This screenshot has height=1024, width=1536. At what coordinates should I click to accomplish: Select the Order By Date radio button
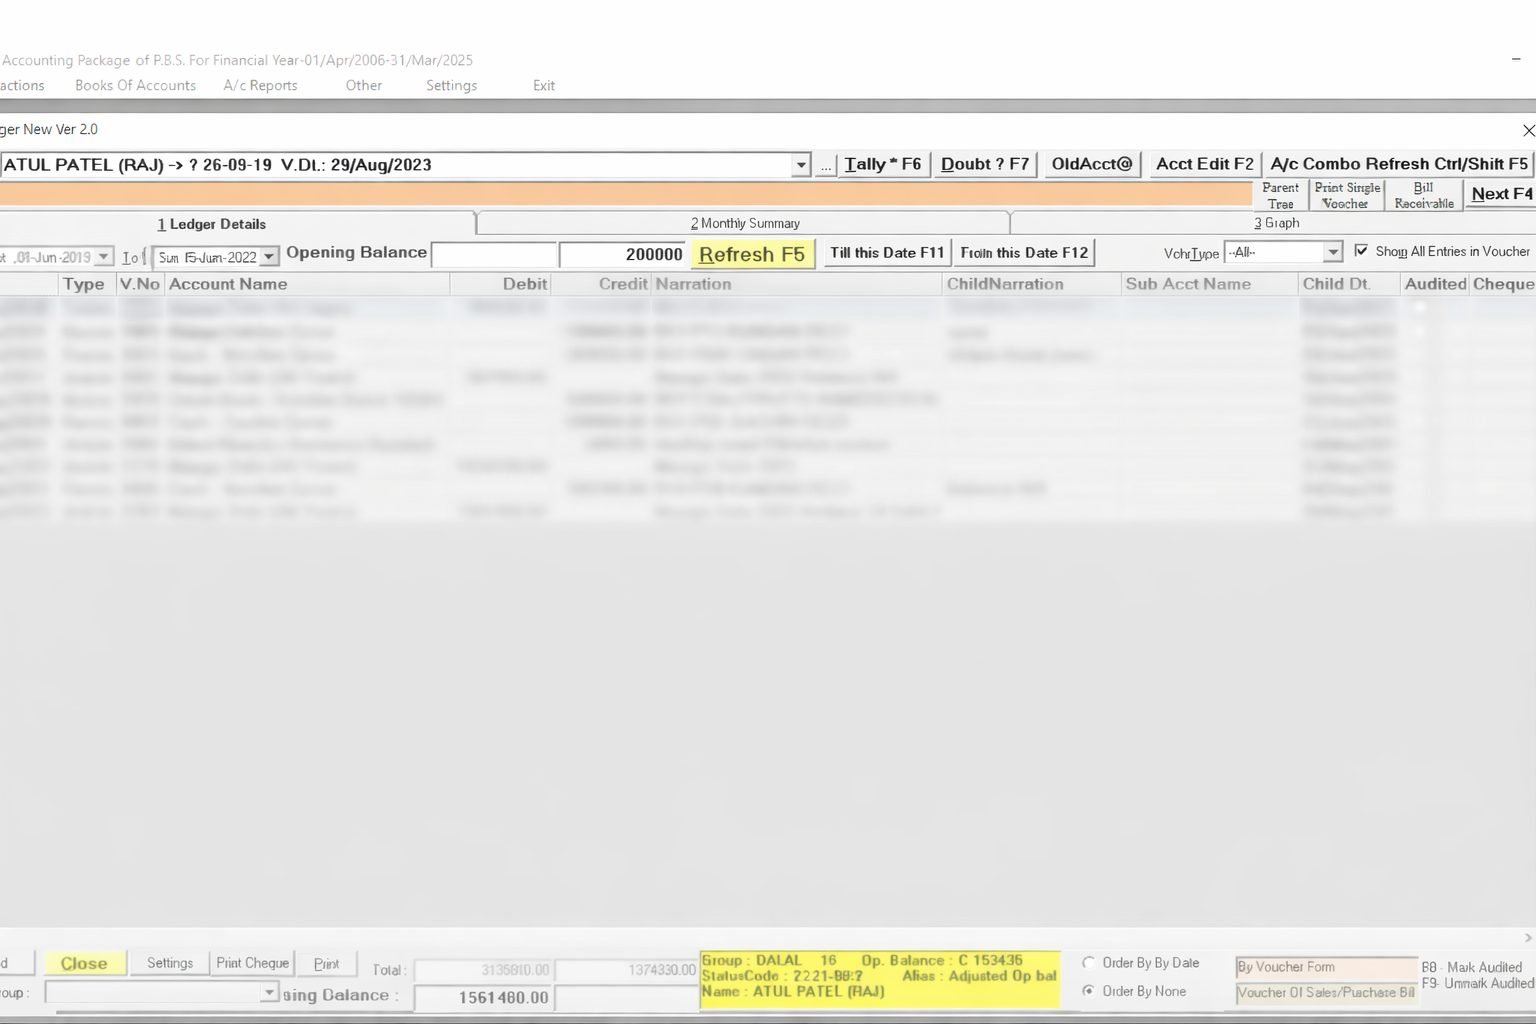[x=1088, y=963]
